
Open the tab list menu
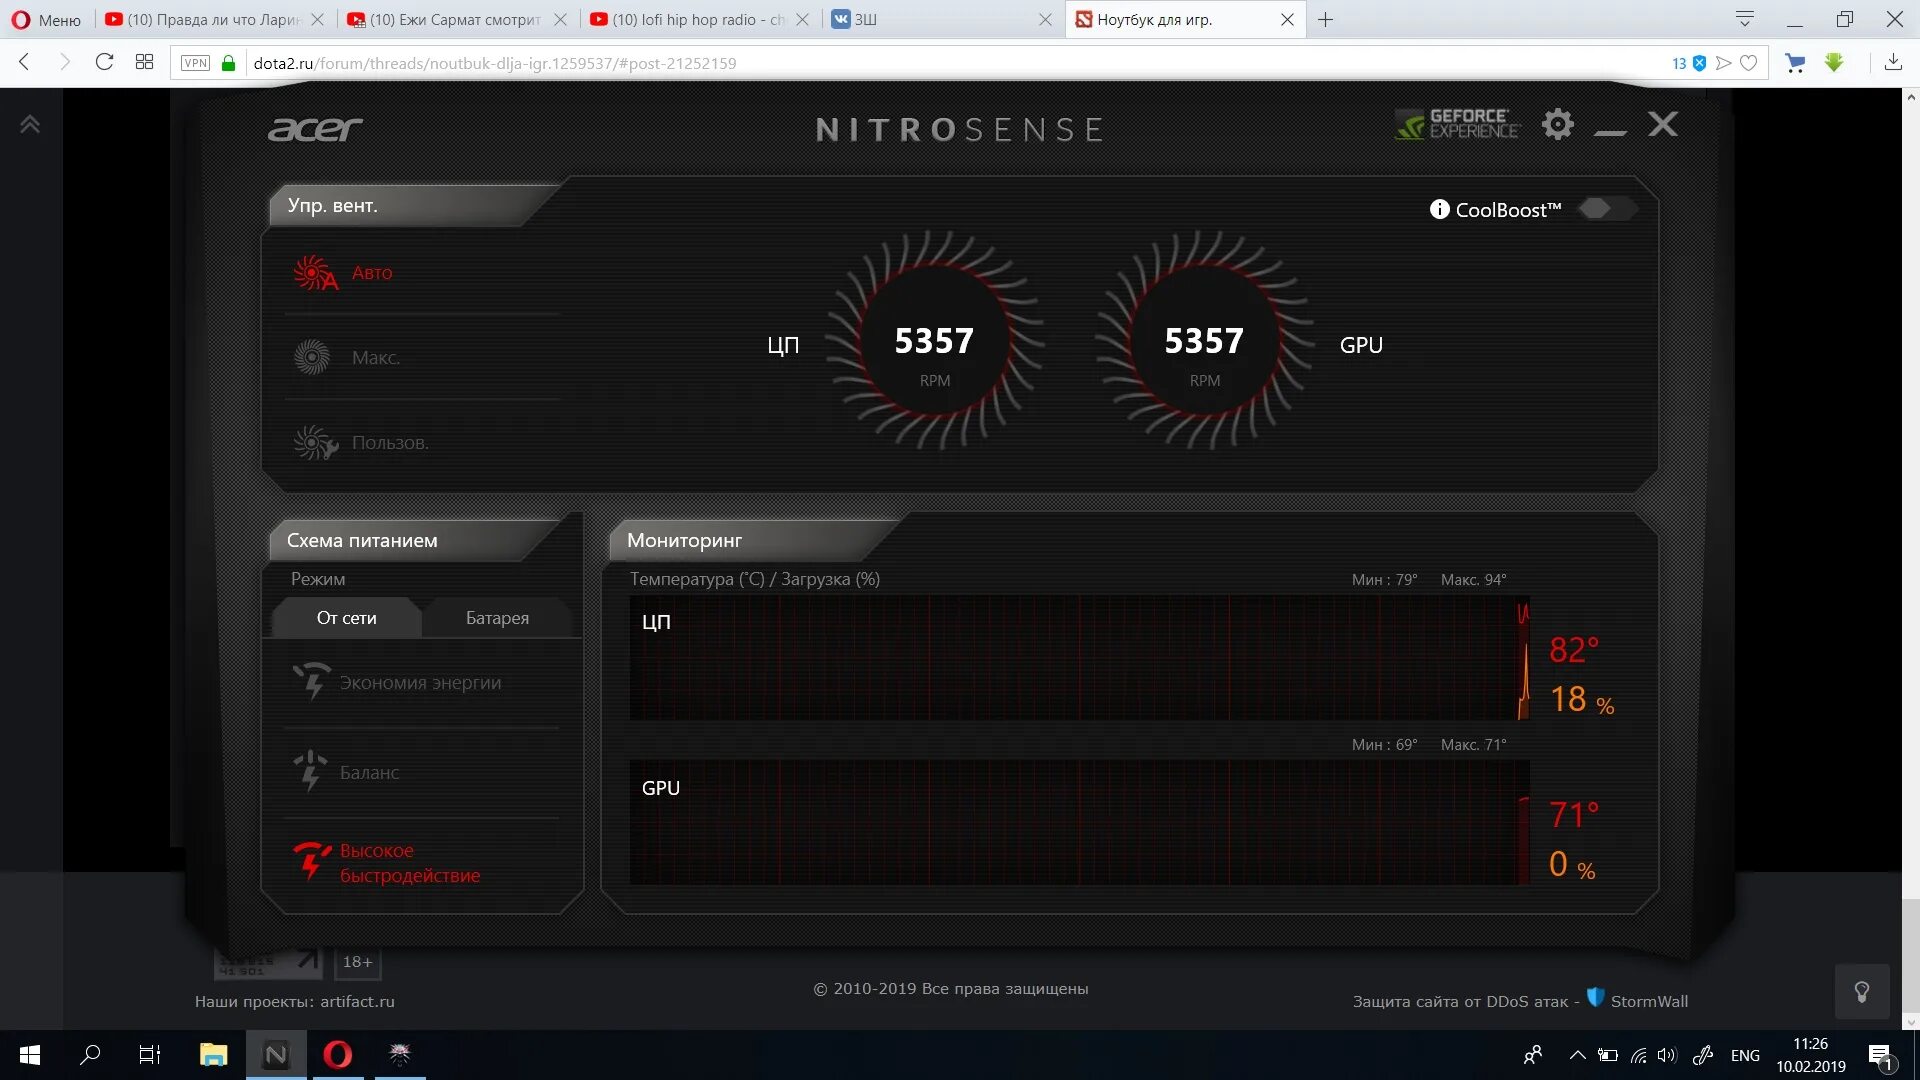point(1745,19)
